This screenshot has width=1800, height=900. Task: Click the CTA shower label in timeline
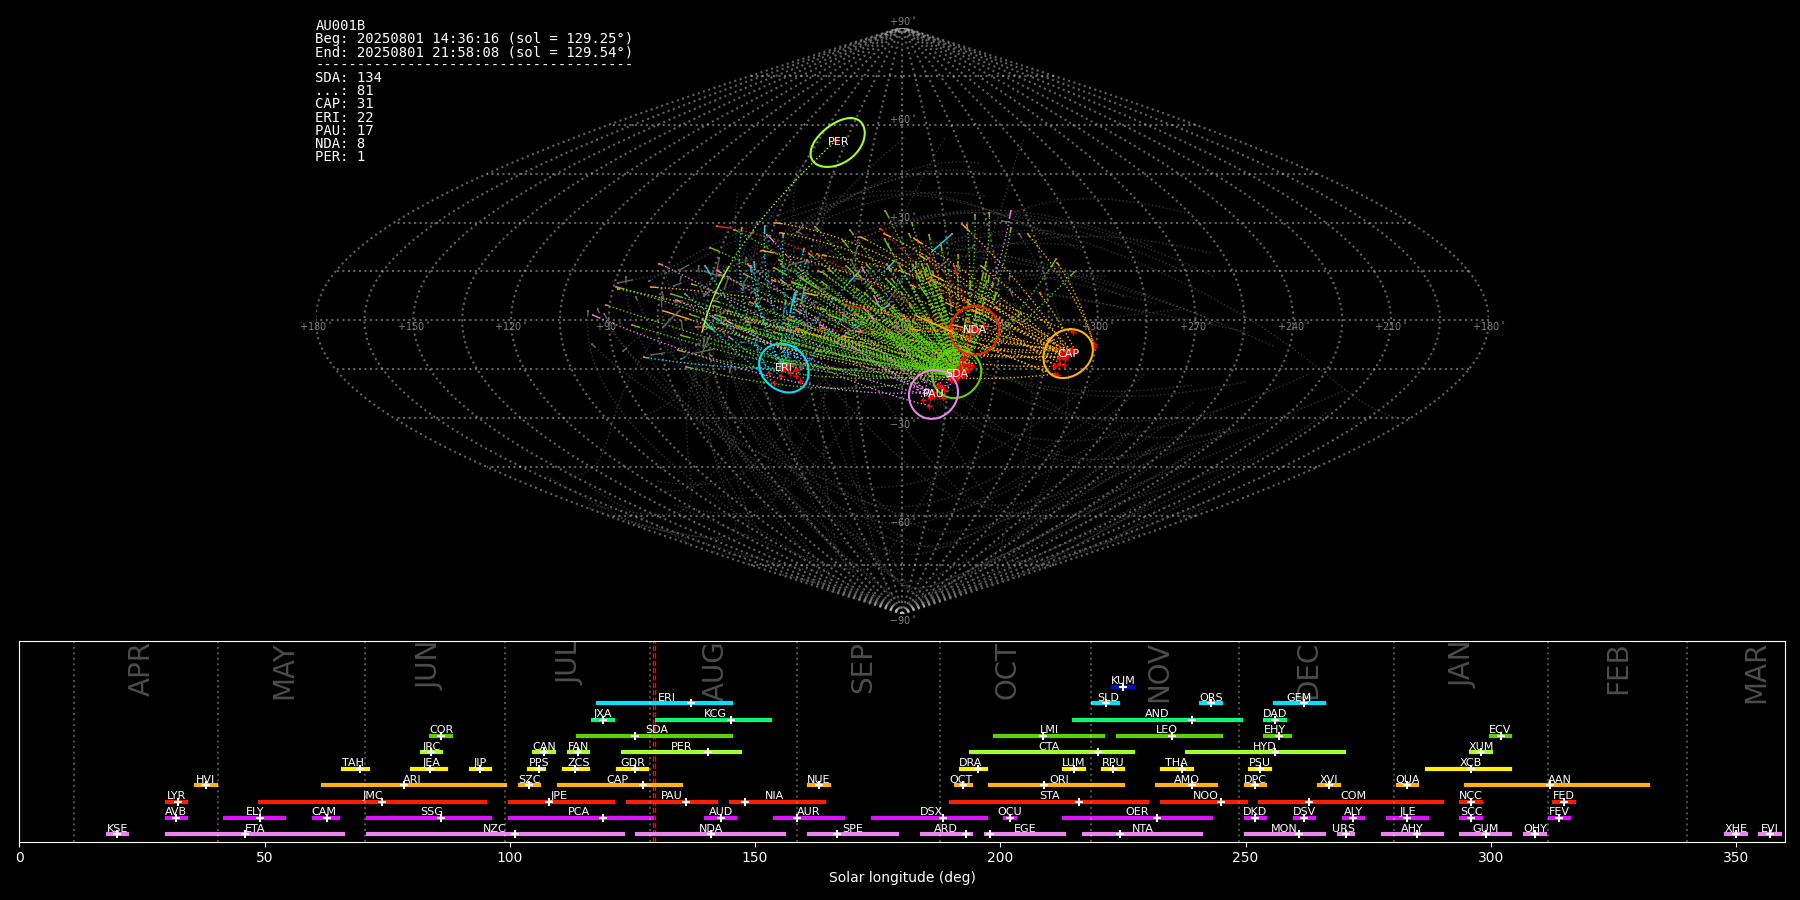[1049, 747]
